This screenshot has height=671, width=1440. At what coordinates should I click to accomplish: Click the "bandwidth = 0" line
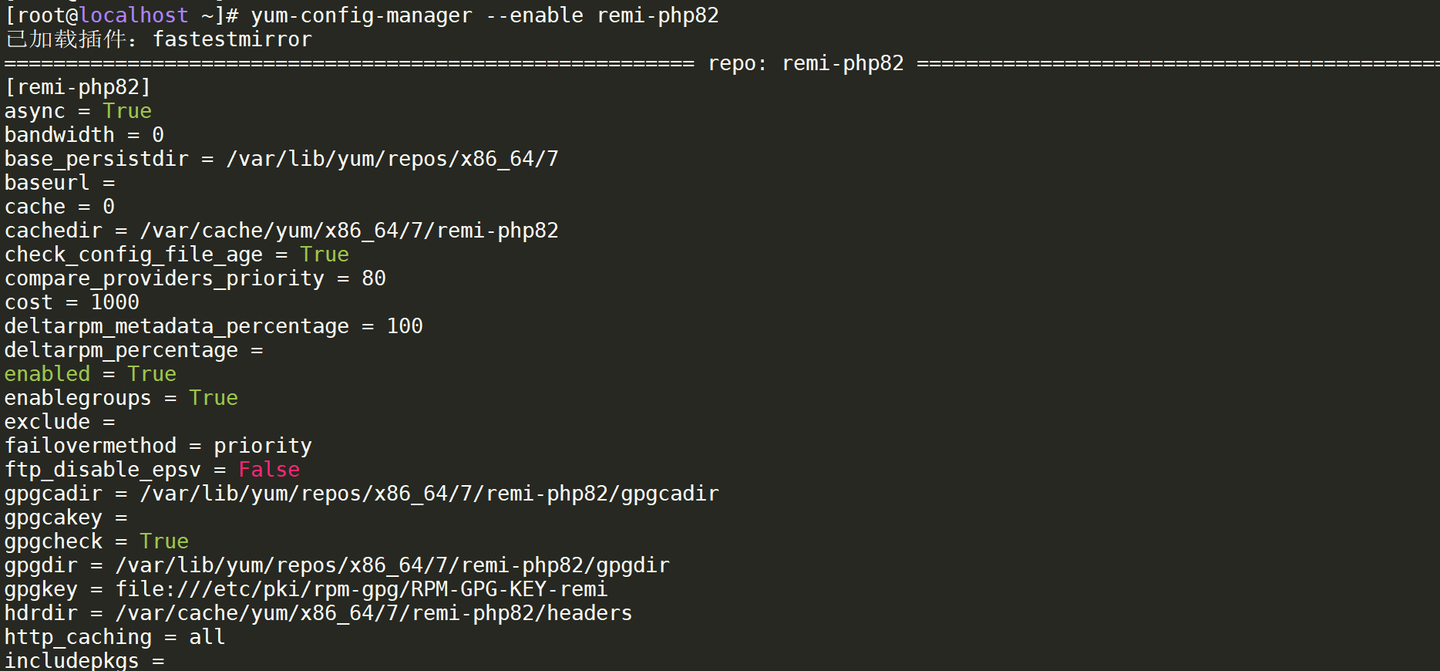(x=84, y=135)
